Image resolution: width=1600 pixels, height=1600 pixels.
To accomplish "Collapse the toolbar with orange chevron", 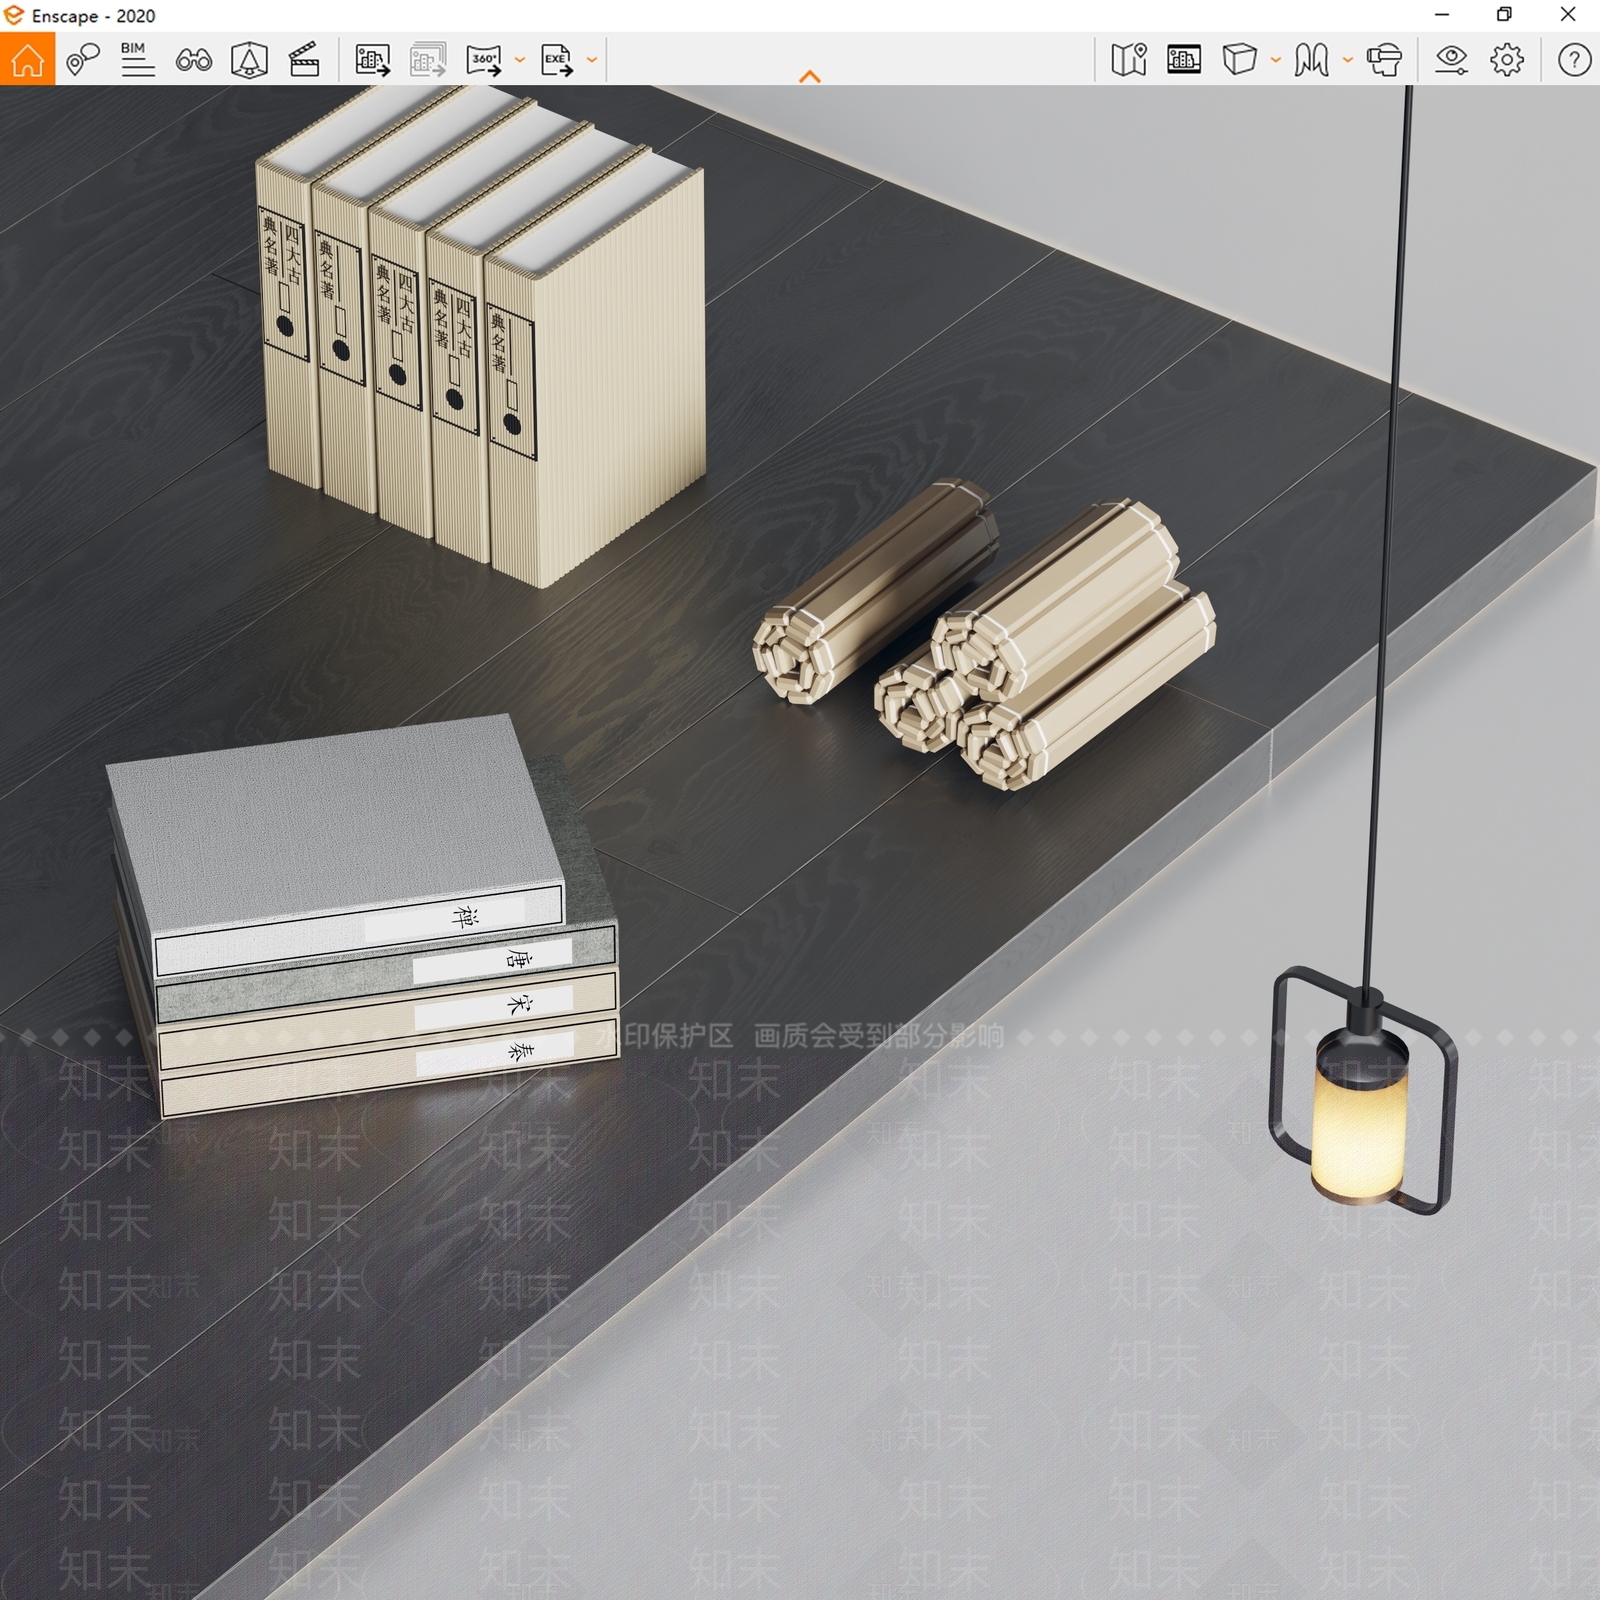I will (x=810, y=76).
